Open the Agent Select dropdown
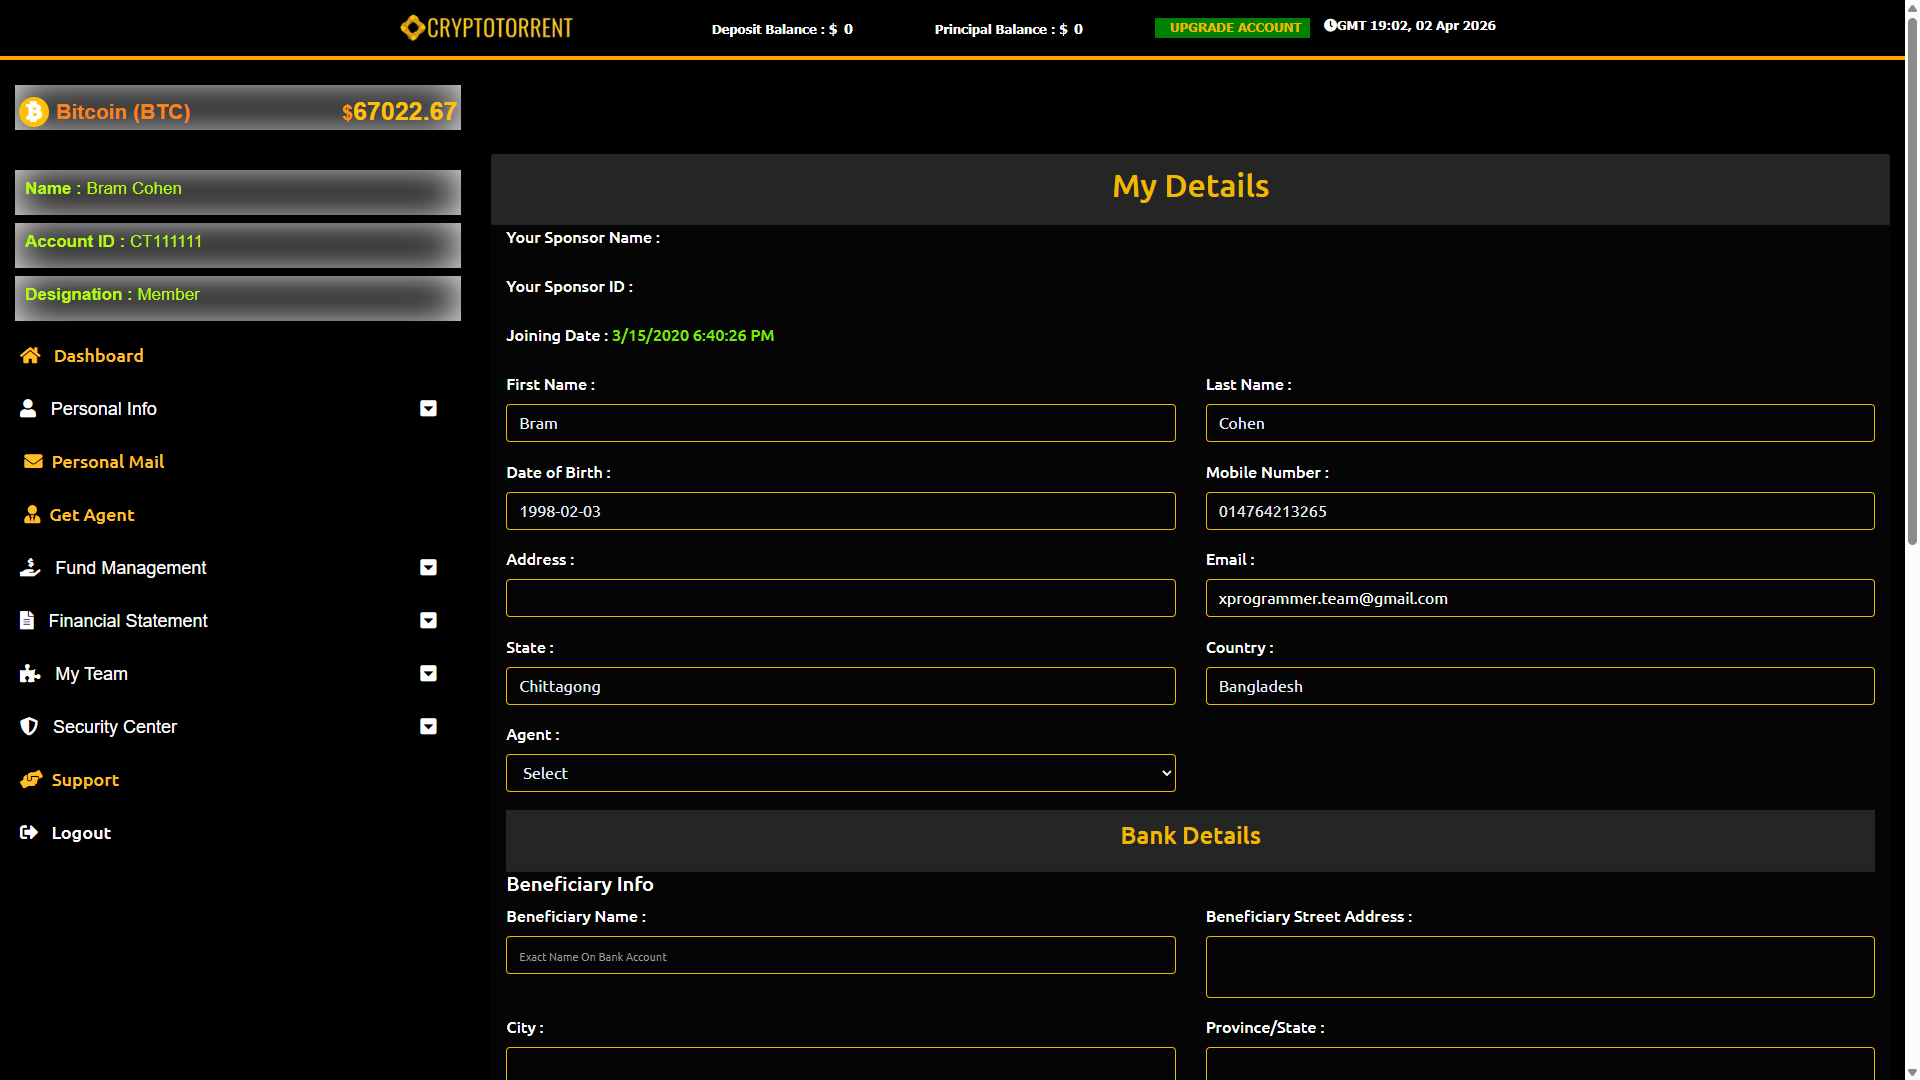This screenshot has height=1080, width=1920. 840,773
